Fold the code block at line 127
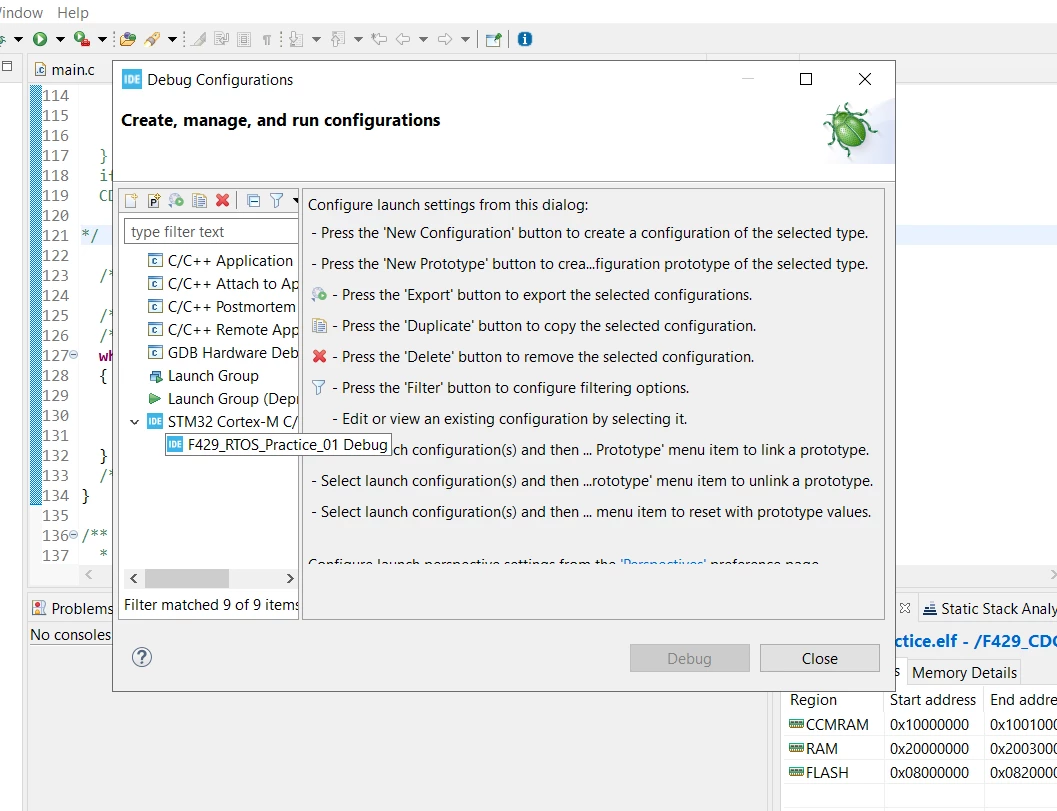The width and height of the screenshot is (1057, 811). (73, 355)
